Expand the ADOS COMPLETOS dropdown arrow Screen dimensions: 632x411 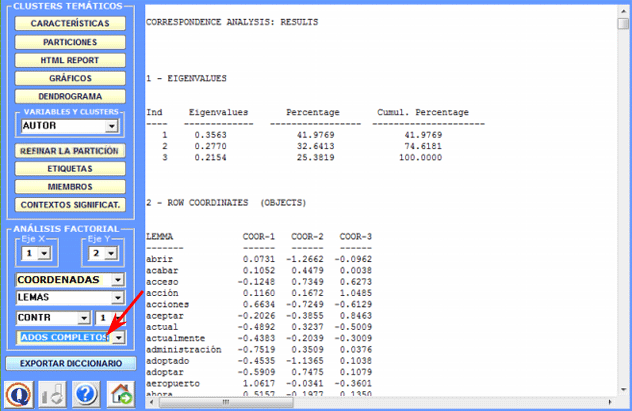point(119,338)
